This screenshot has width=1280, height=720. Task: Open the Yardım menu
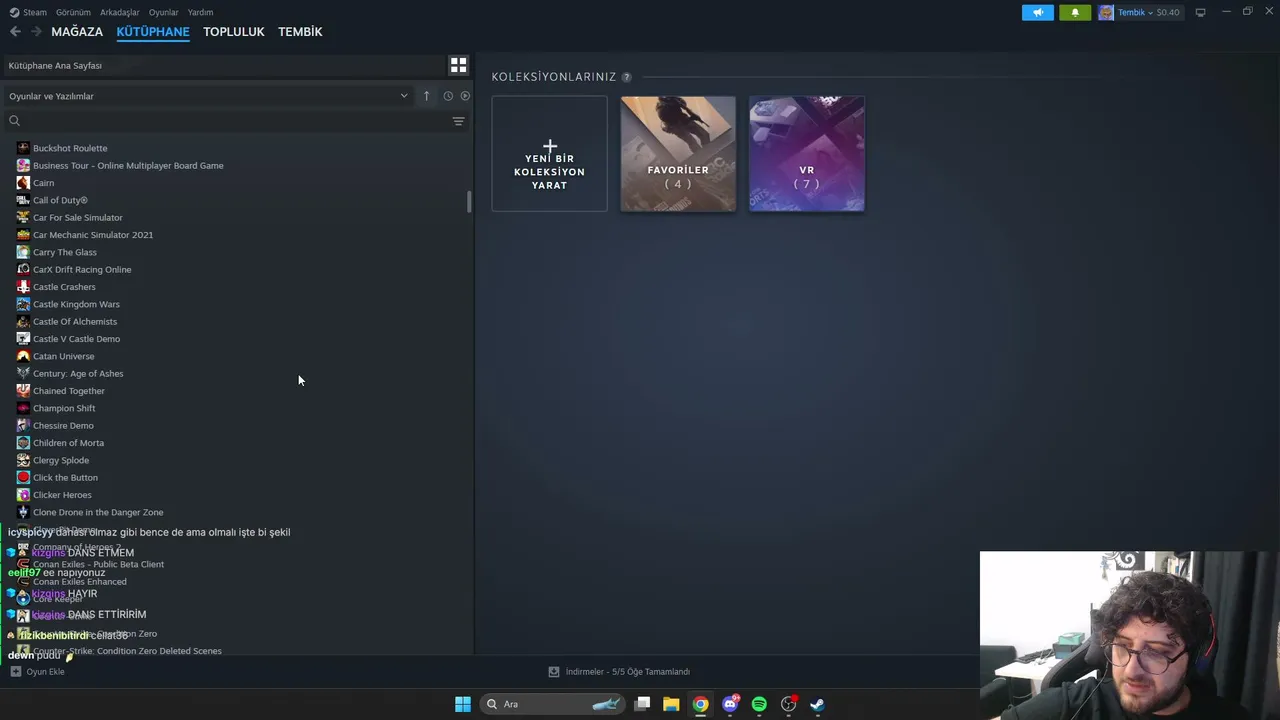[x=200, y=12]
